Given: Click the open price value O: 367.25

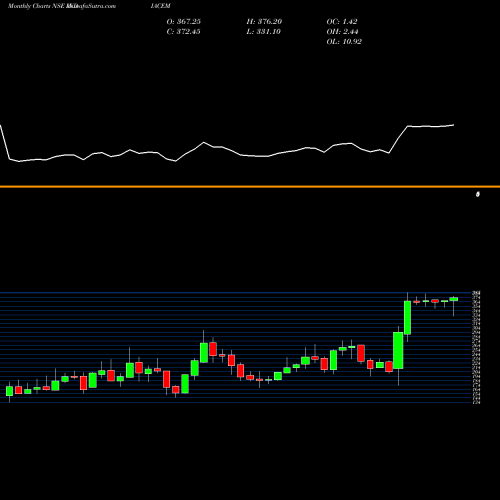Looking at the screenshot, I should point(184,22).
